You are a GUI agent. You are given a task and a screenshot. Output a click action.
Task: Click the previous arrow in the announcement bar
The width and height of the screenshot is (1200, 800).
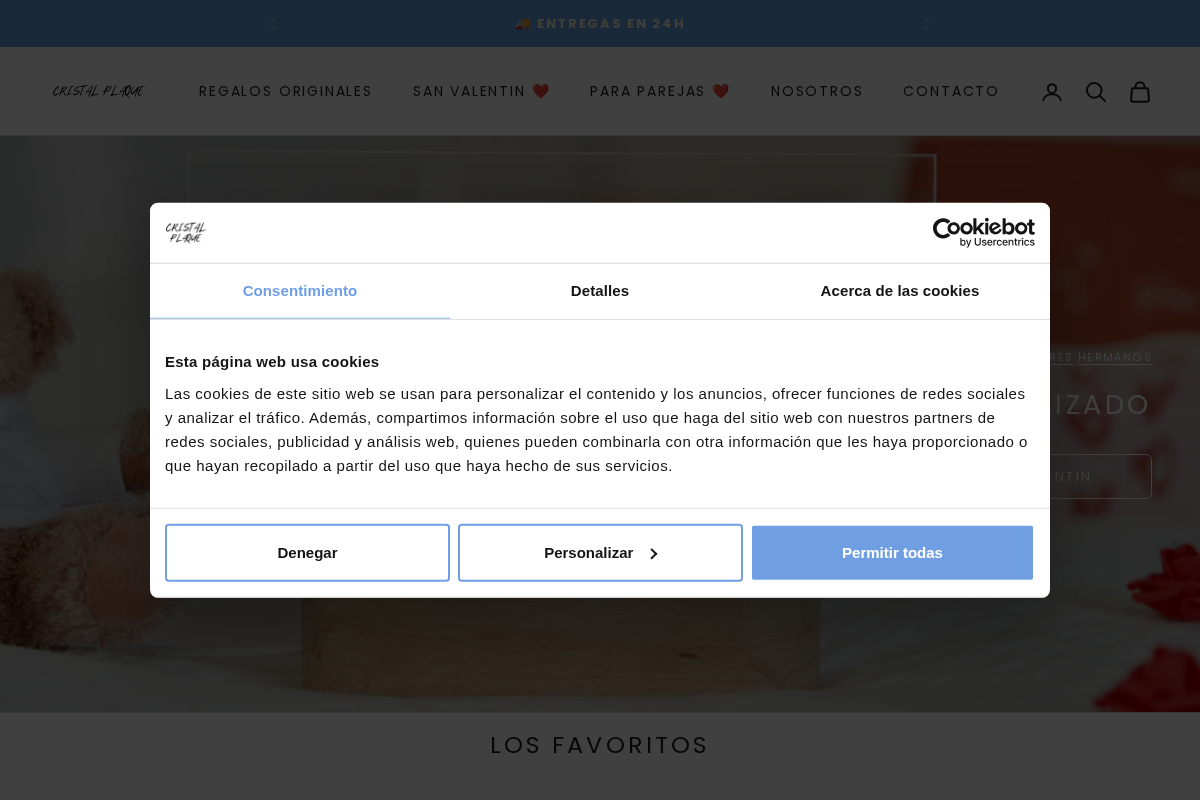click(273, 23)
